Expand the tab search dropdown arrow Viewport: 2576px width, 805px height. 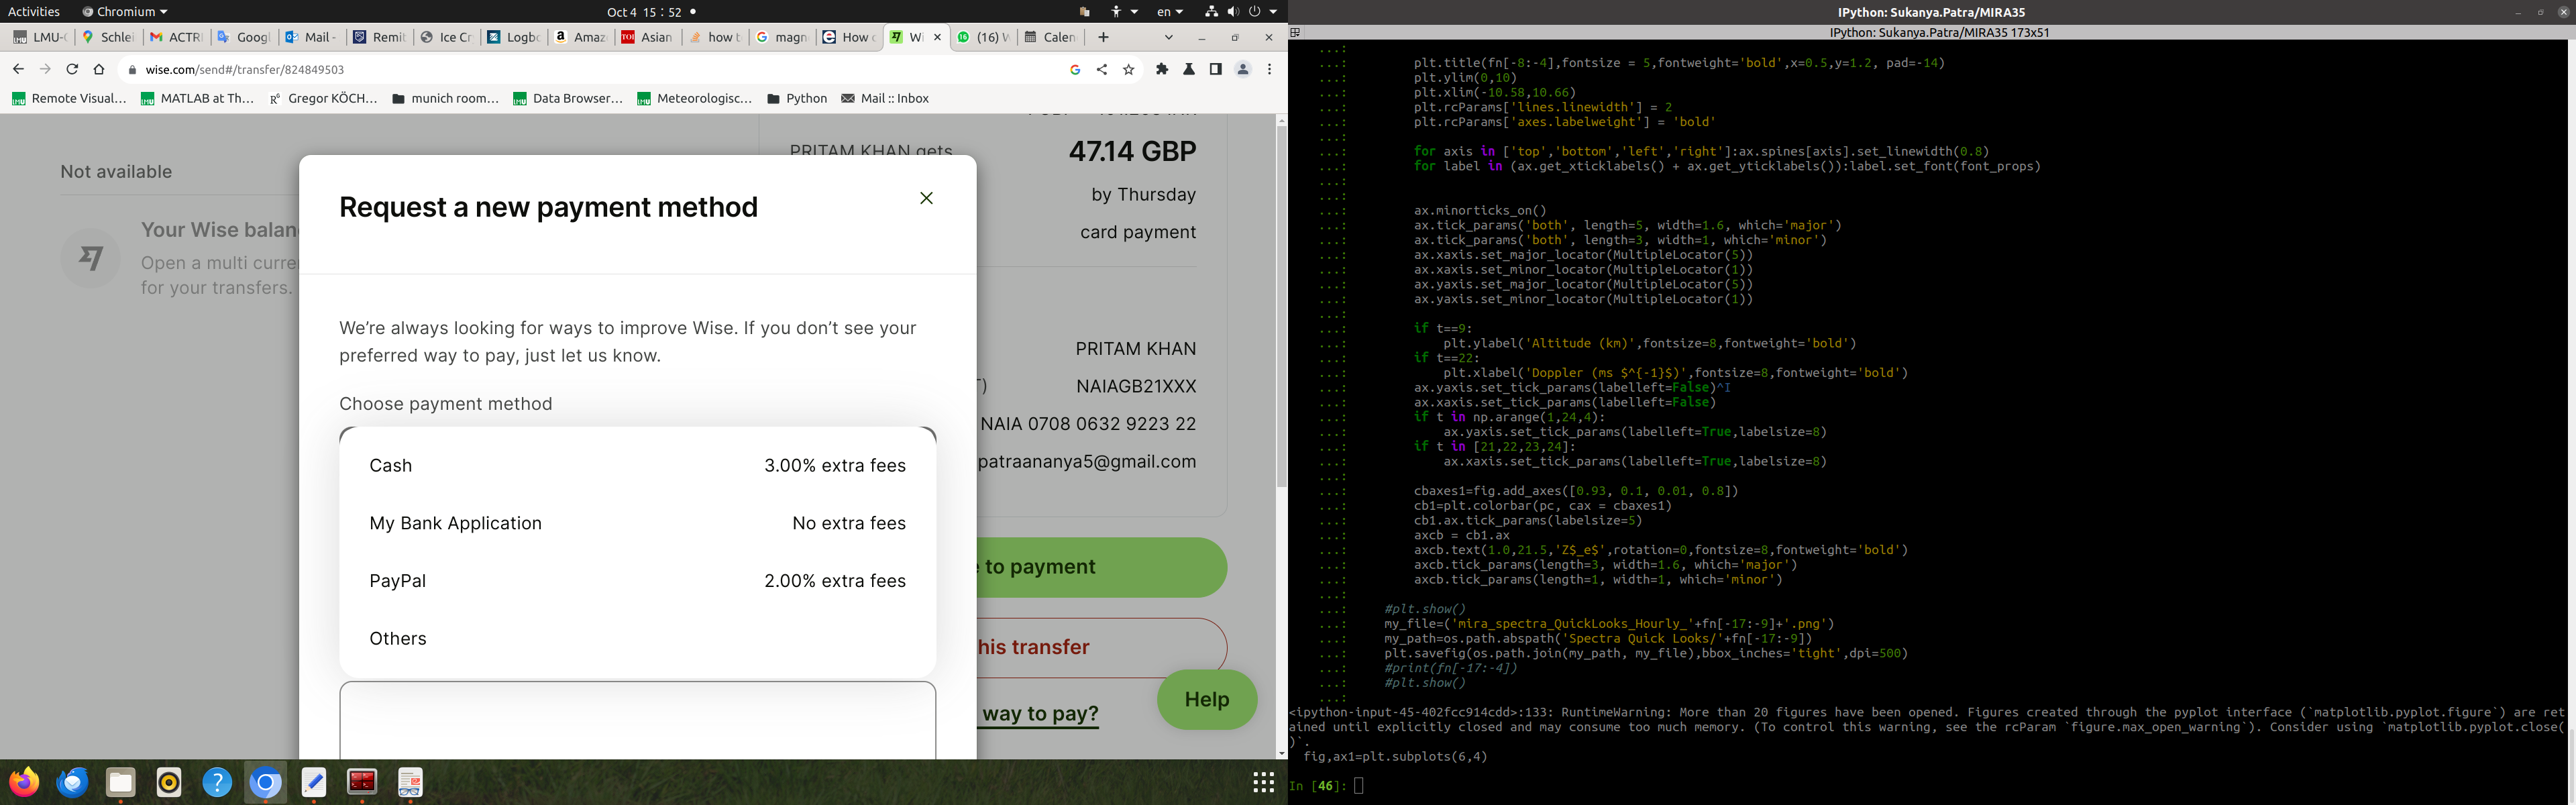pyautogui.click(x=1168, y=37)
